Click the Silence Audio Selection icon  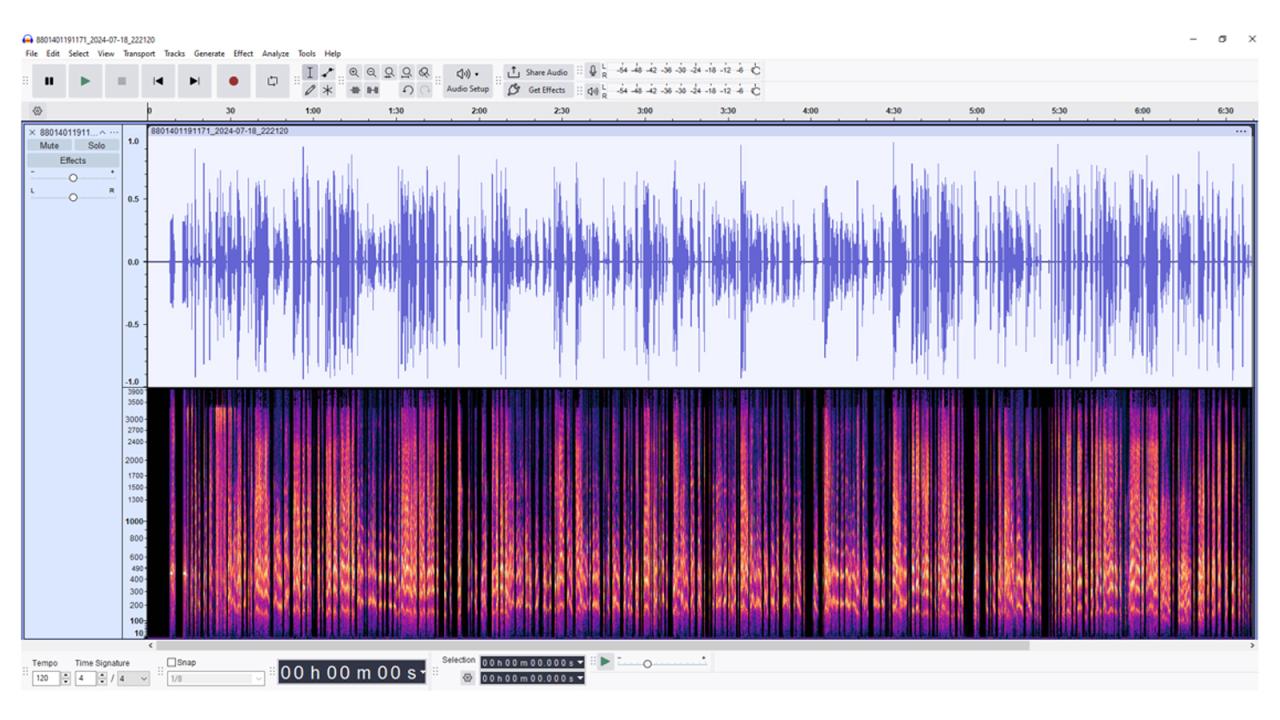point(373,89)
